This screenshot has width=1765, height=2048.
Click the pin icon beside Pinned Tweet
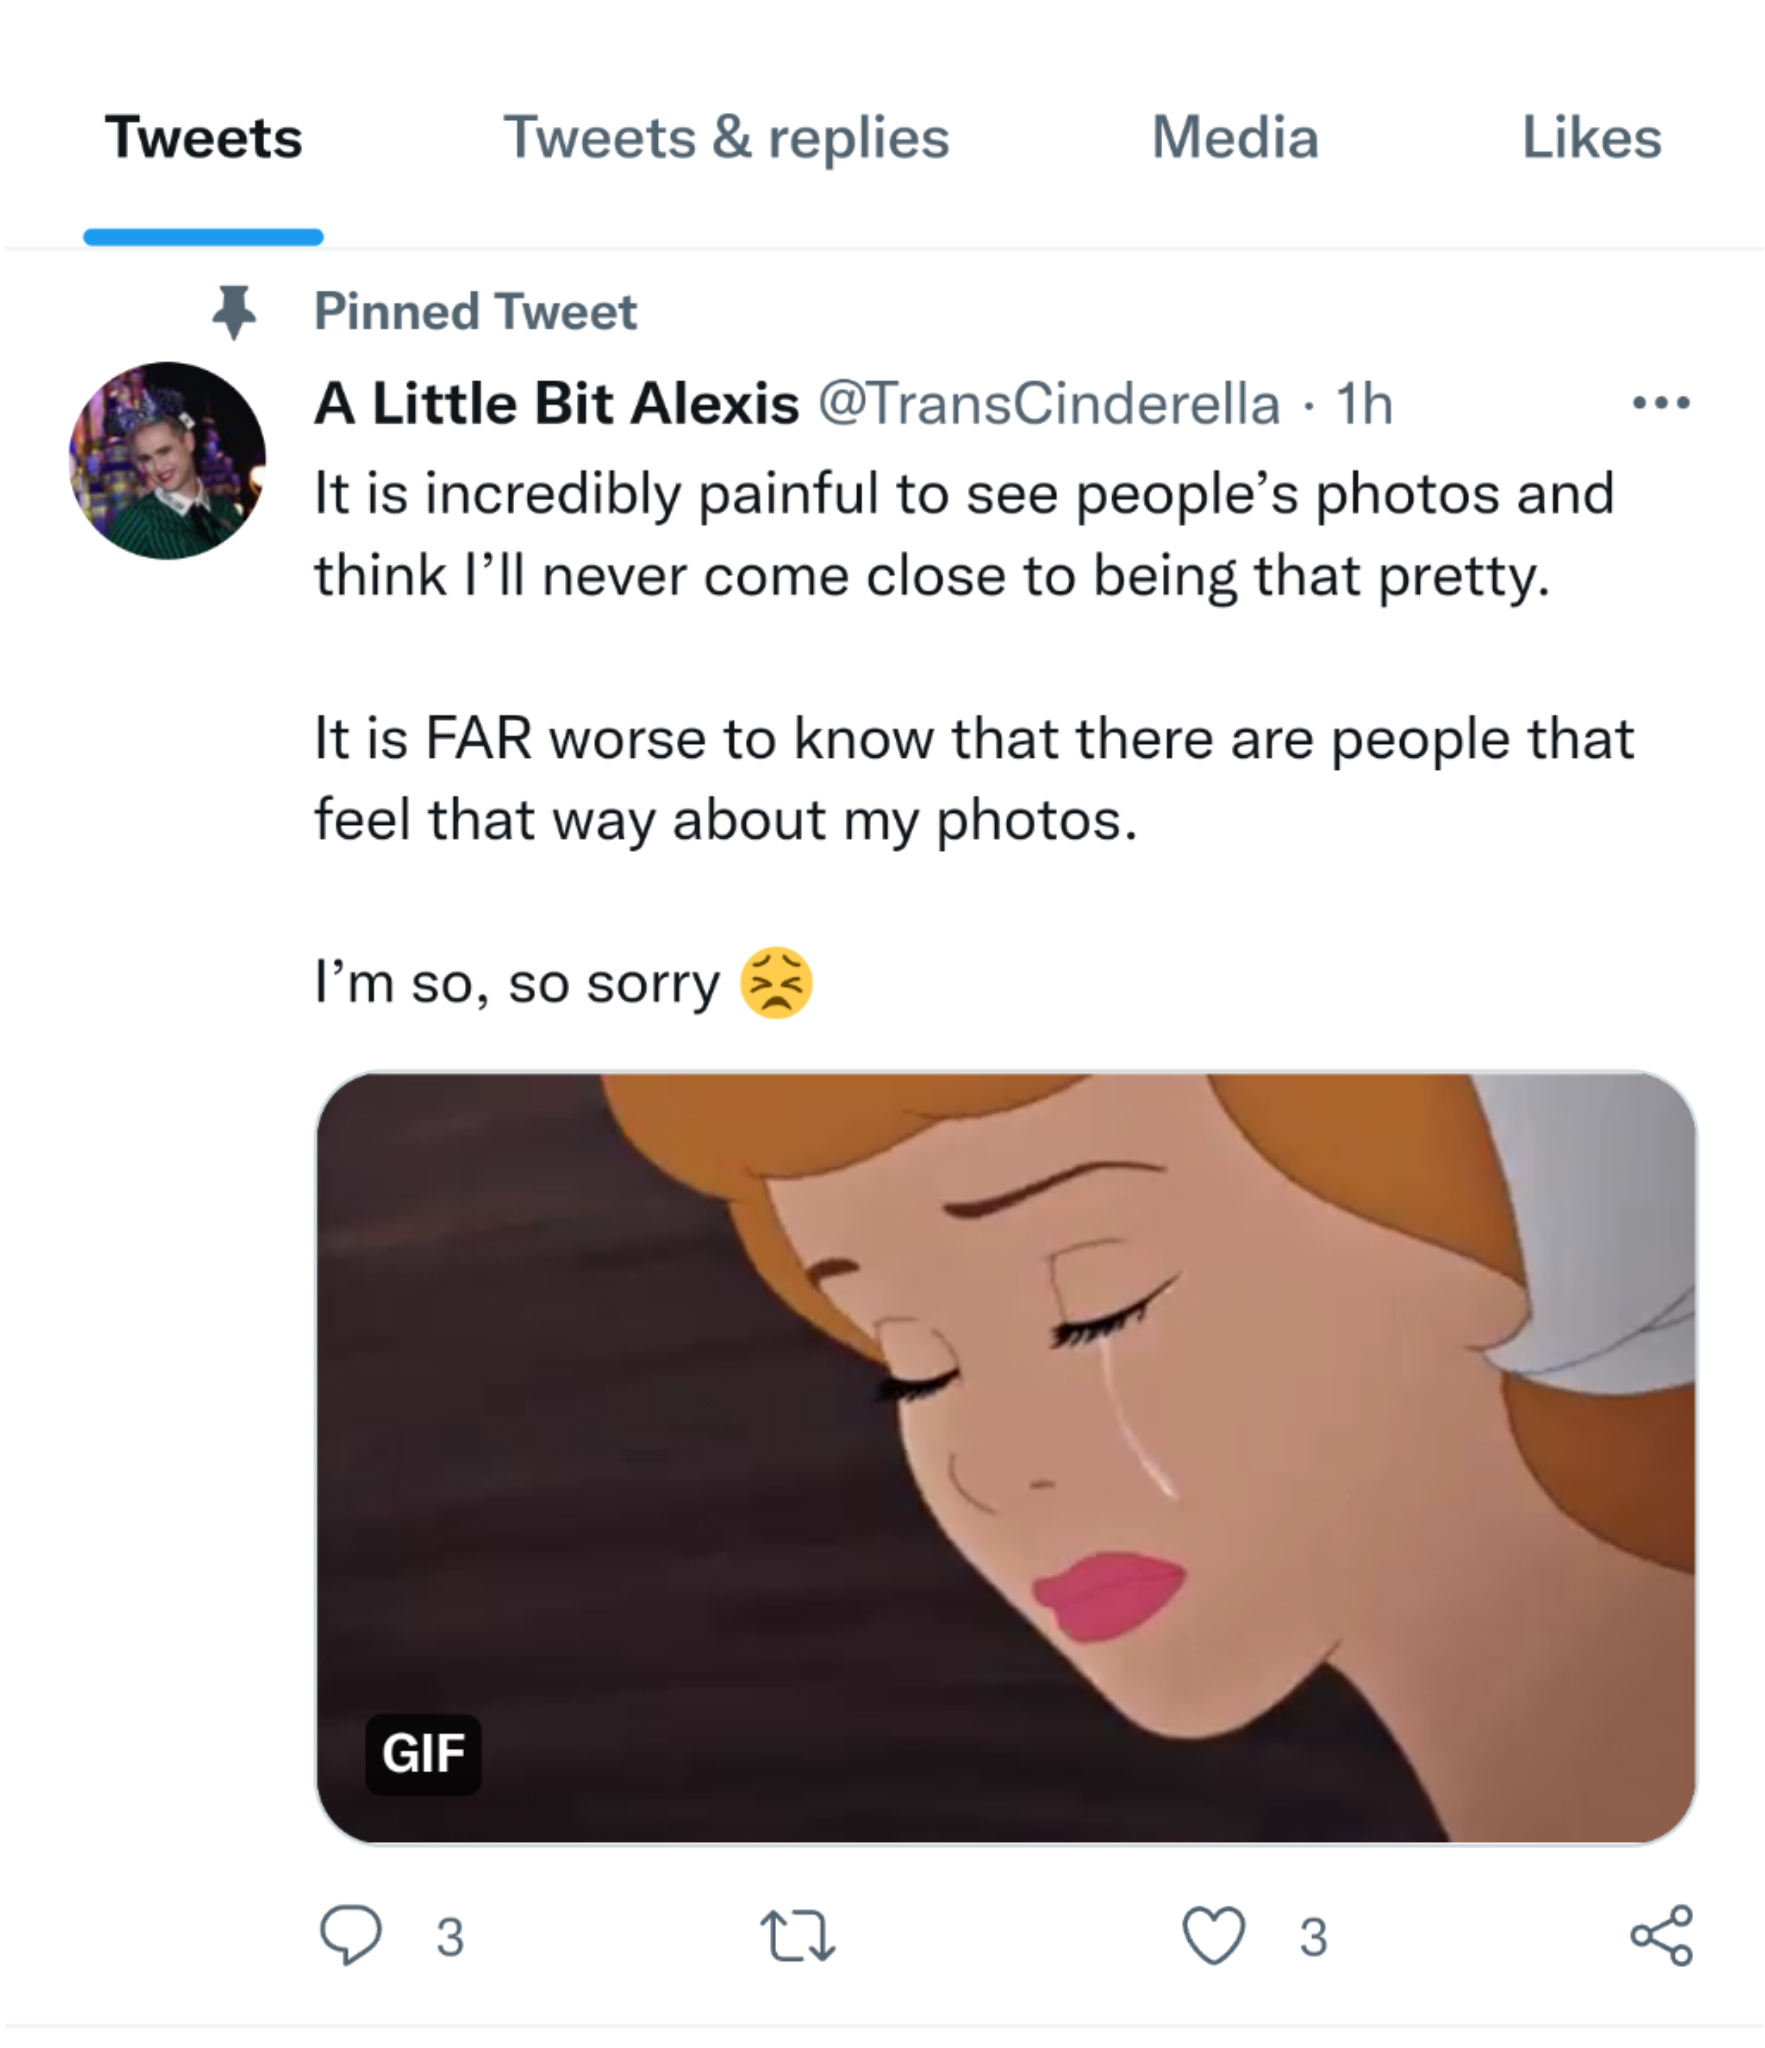pos(234,312)
